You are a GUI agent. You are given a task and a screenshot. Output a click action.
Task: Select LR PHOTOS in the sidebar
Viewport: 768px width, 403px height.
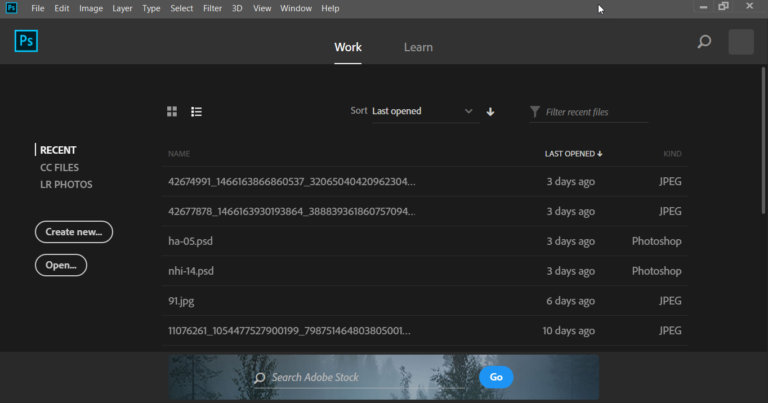[x=66, y=185]
